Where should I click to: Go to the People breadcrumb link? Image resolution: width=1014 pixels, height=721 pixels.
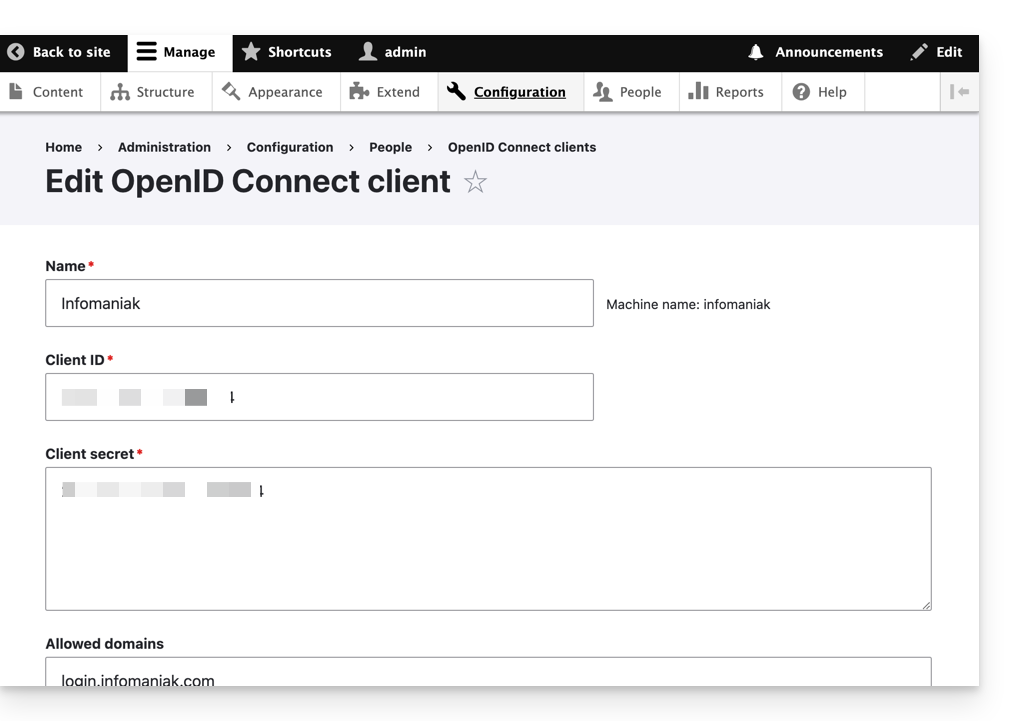391,147
